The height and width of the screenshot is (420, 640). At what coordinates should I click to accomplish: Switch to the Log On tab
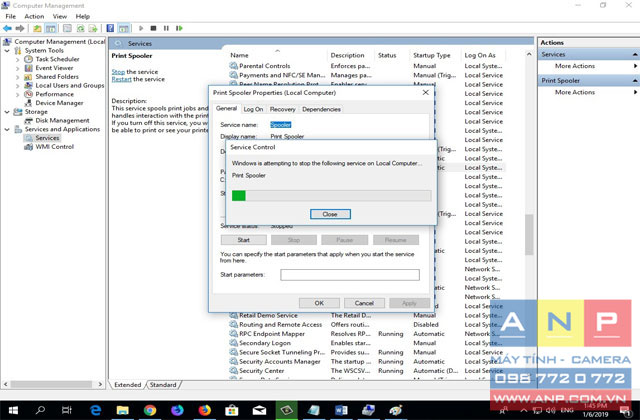point(253,109)
